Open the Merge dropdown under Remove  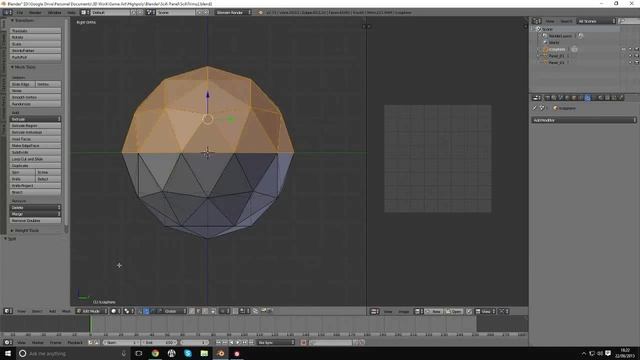tap(36, 214)
